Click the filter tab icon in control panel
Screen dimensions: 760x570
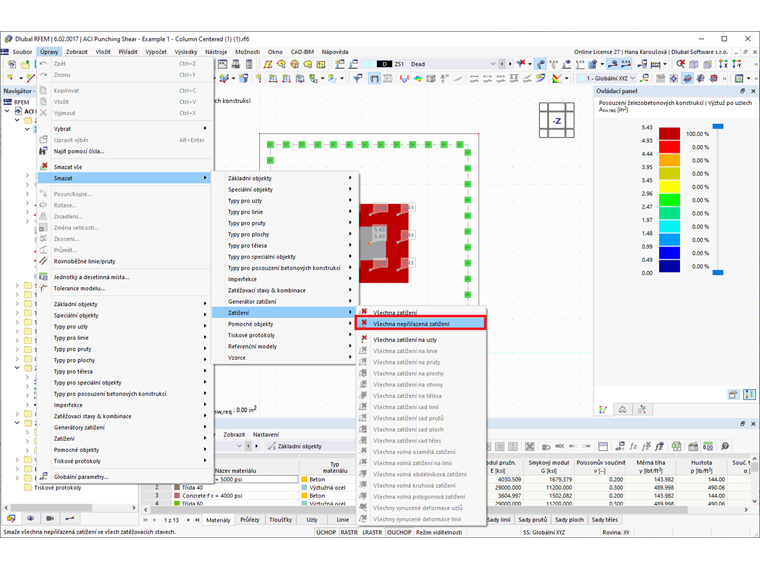(x=642, y=410)
